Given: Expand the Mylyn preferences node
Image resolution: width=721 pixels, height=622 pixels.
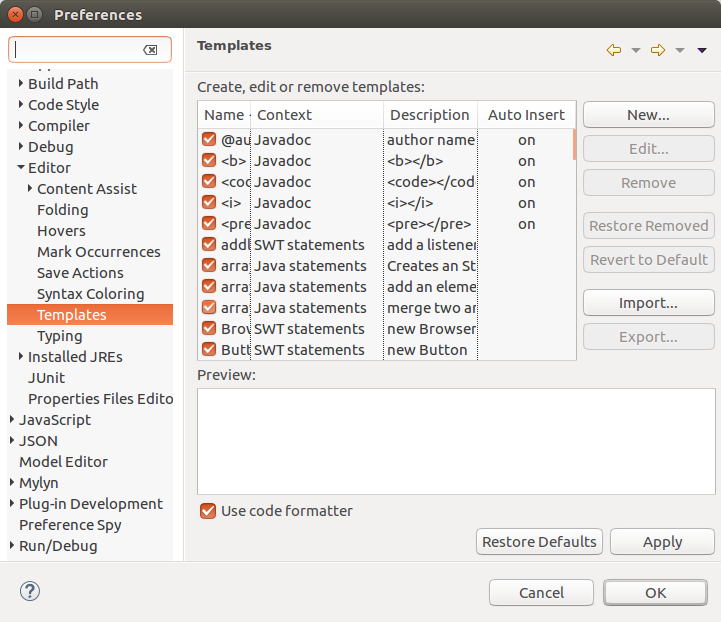Looking at the screenshot, I should click(12, 482).
